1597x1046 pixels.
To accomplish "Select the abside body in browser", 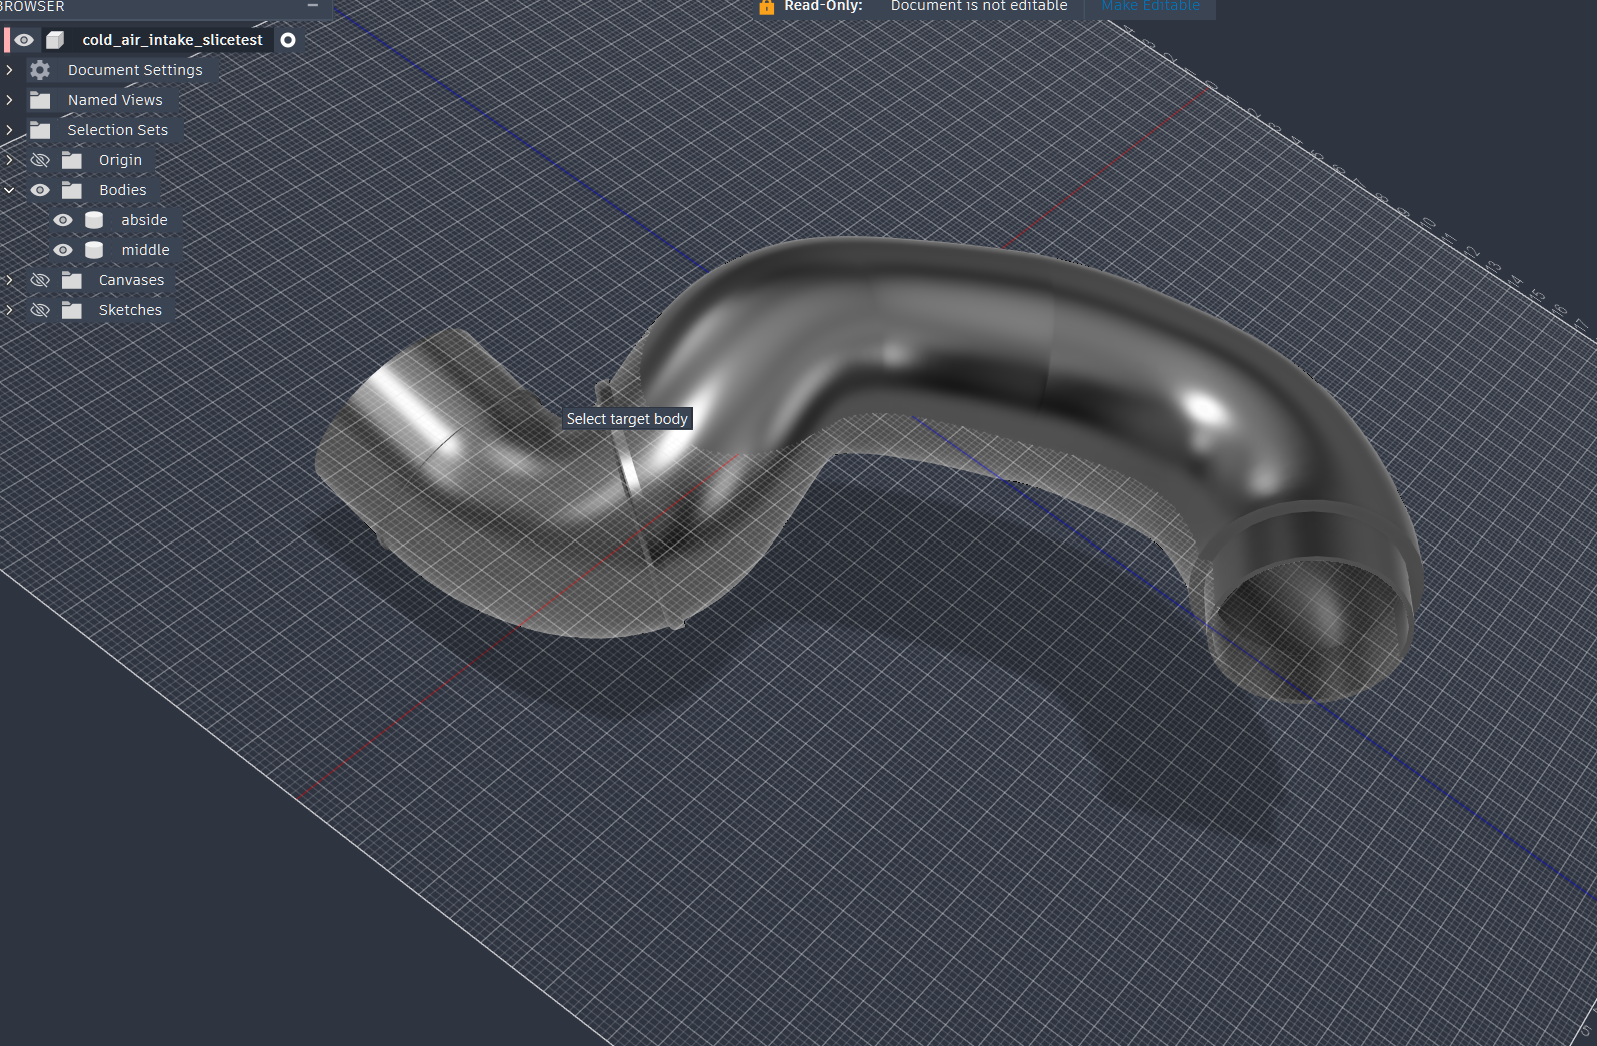I will pos(144,220).
